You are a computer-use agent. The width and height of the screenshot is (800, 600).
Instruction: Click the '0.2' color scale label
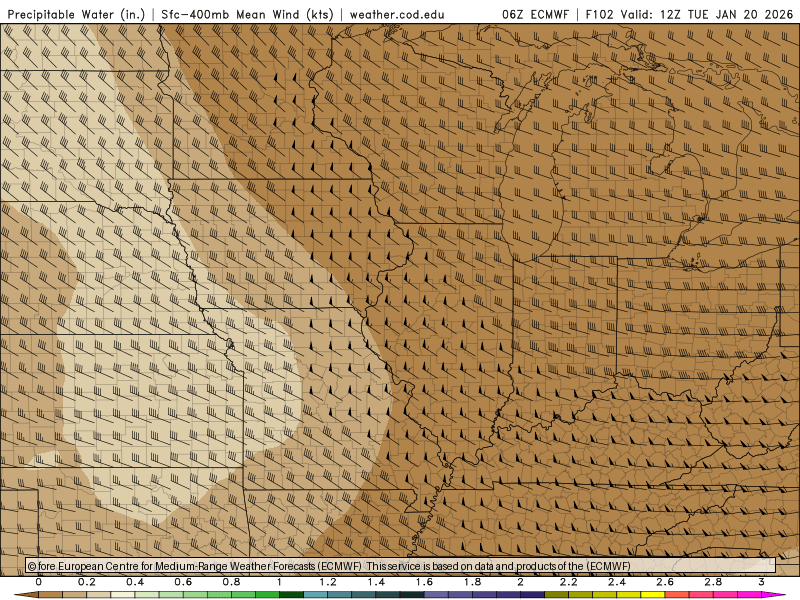[87, 582]
